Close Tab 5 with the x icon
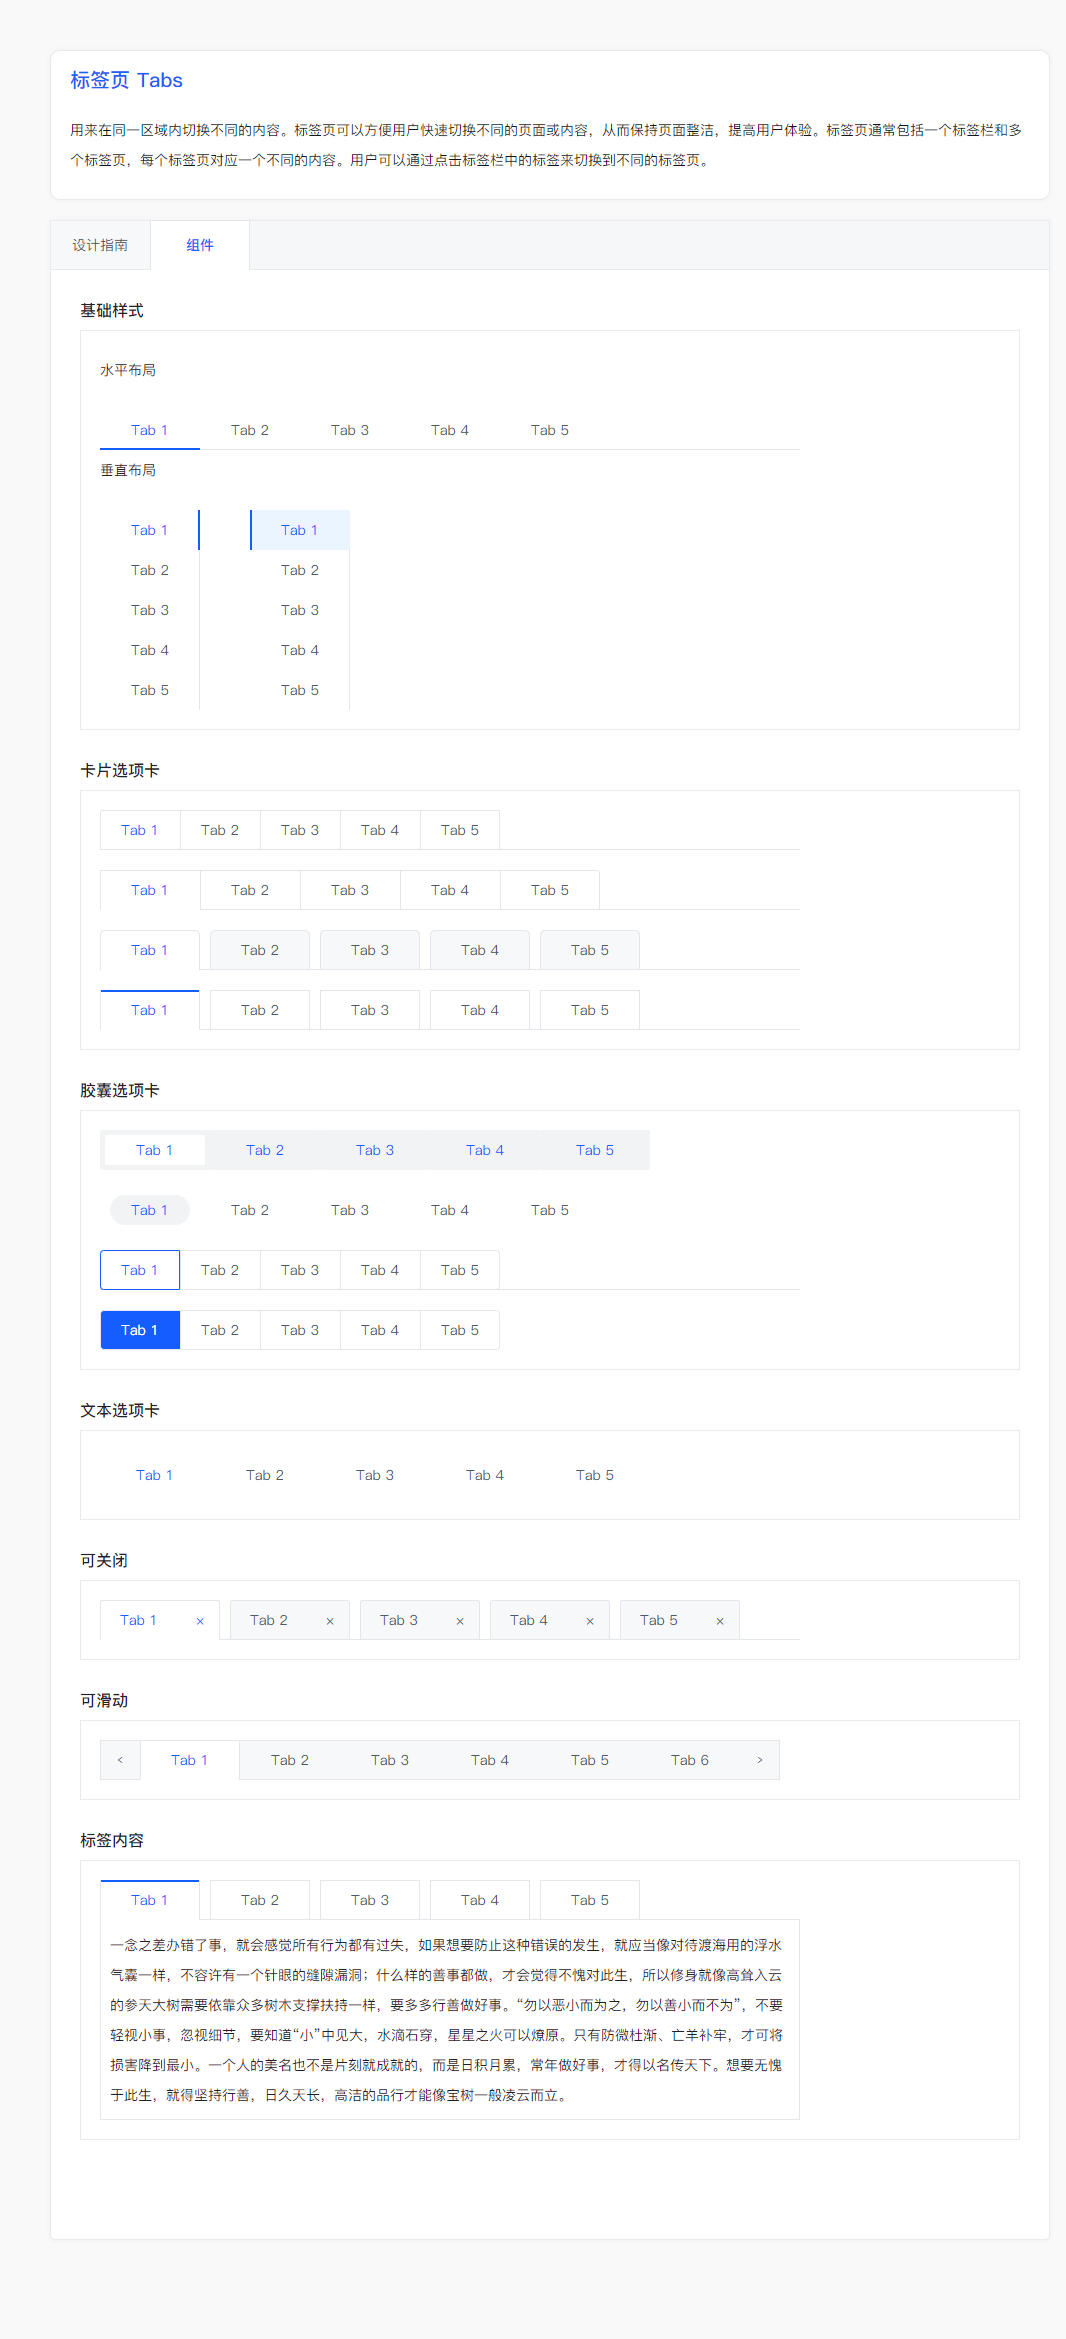 coord(720,1621)
